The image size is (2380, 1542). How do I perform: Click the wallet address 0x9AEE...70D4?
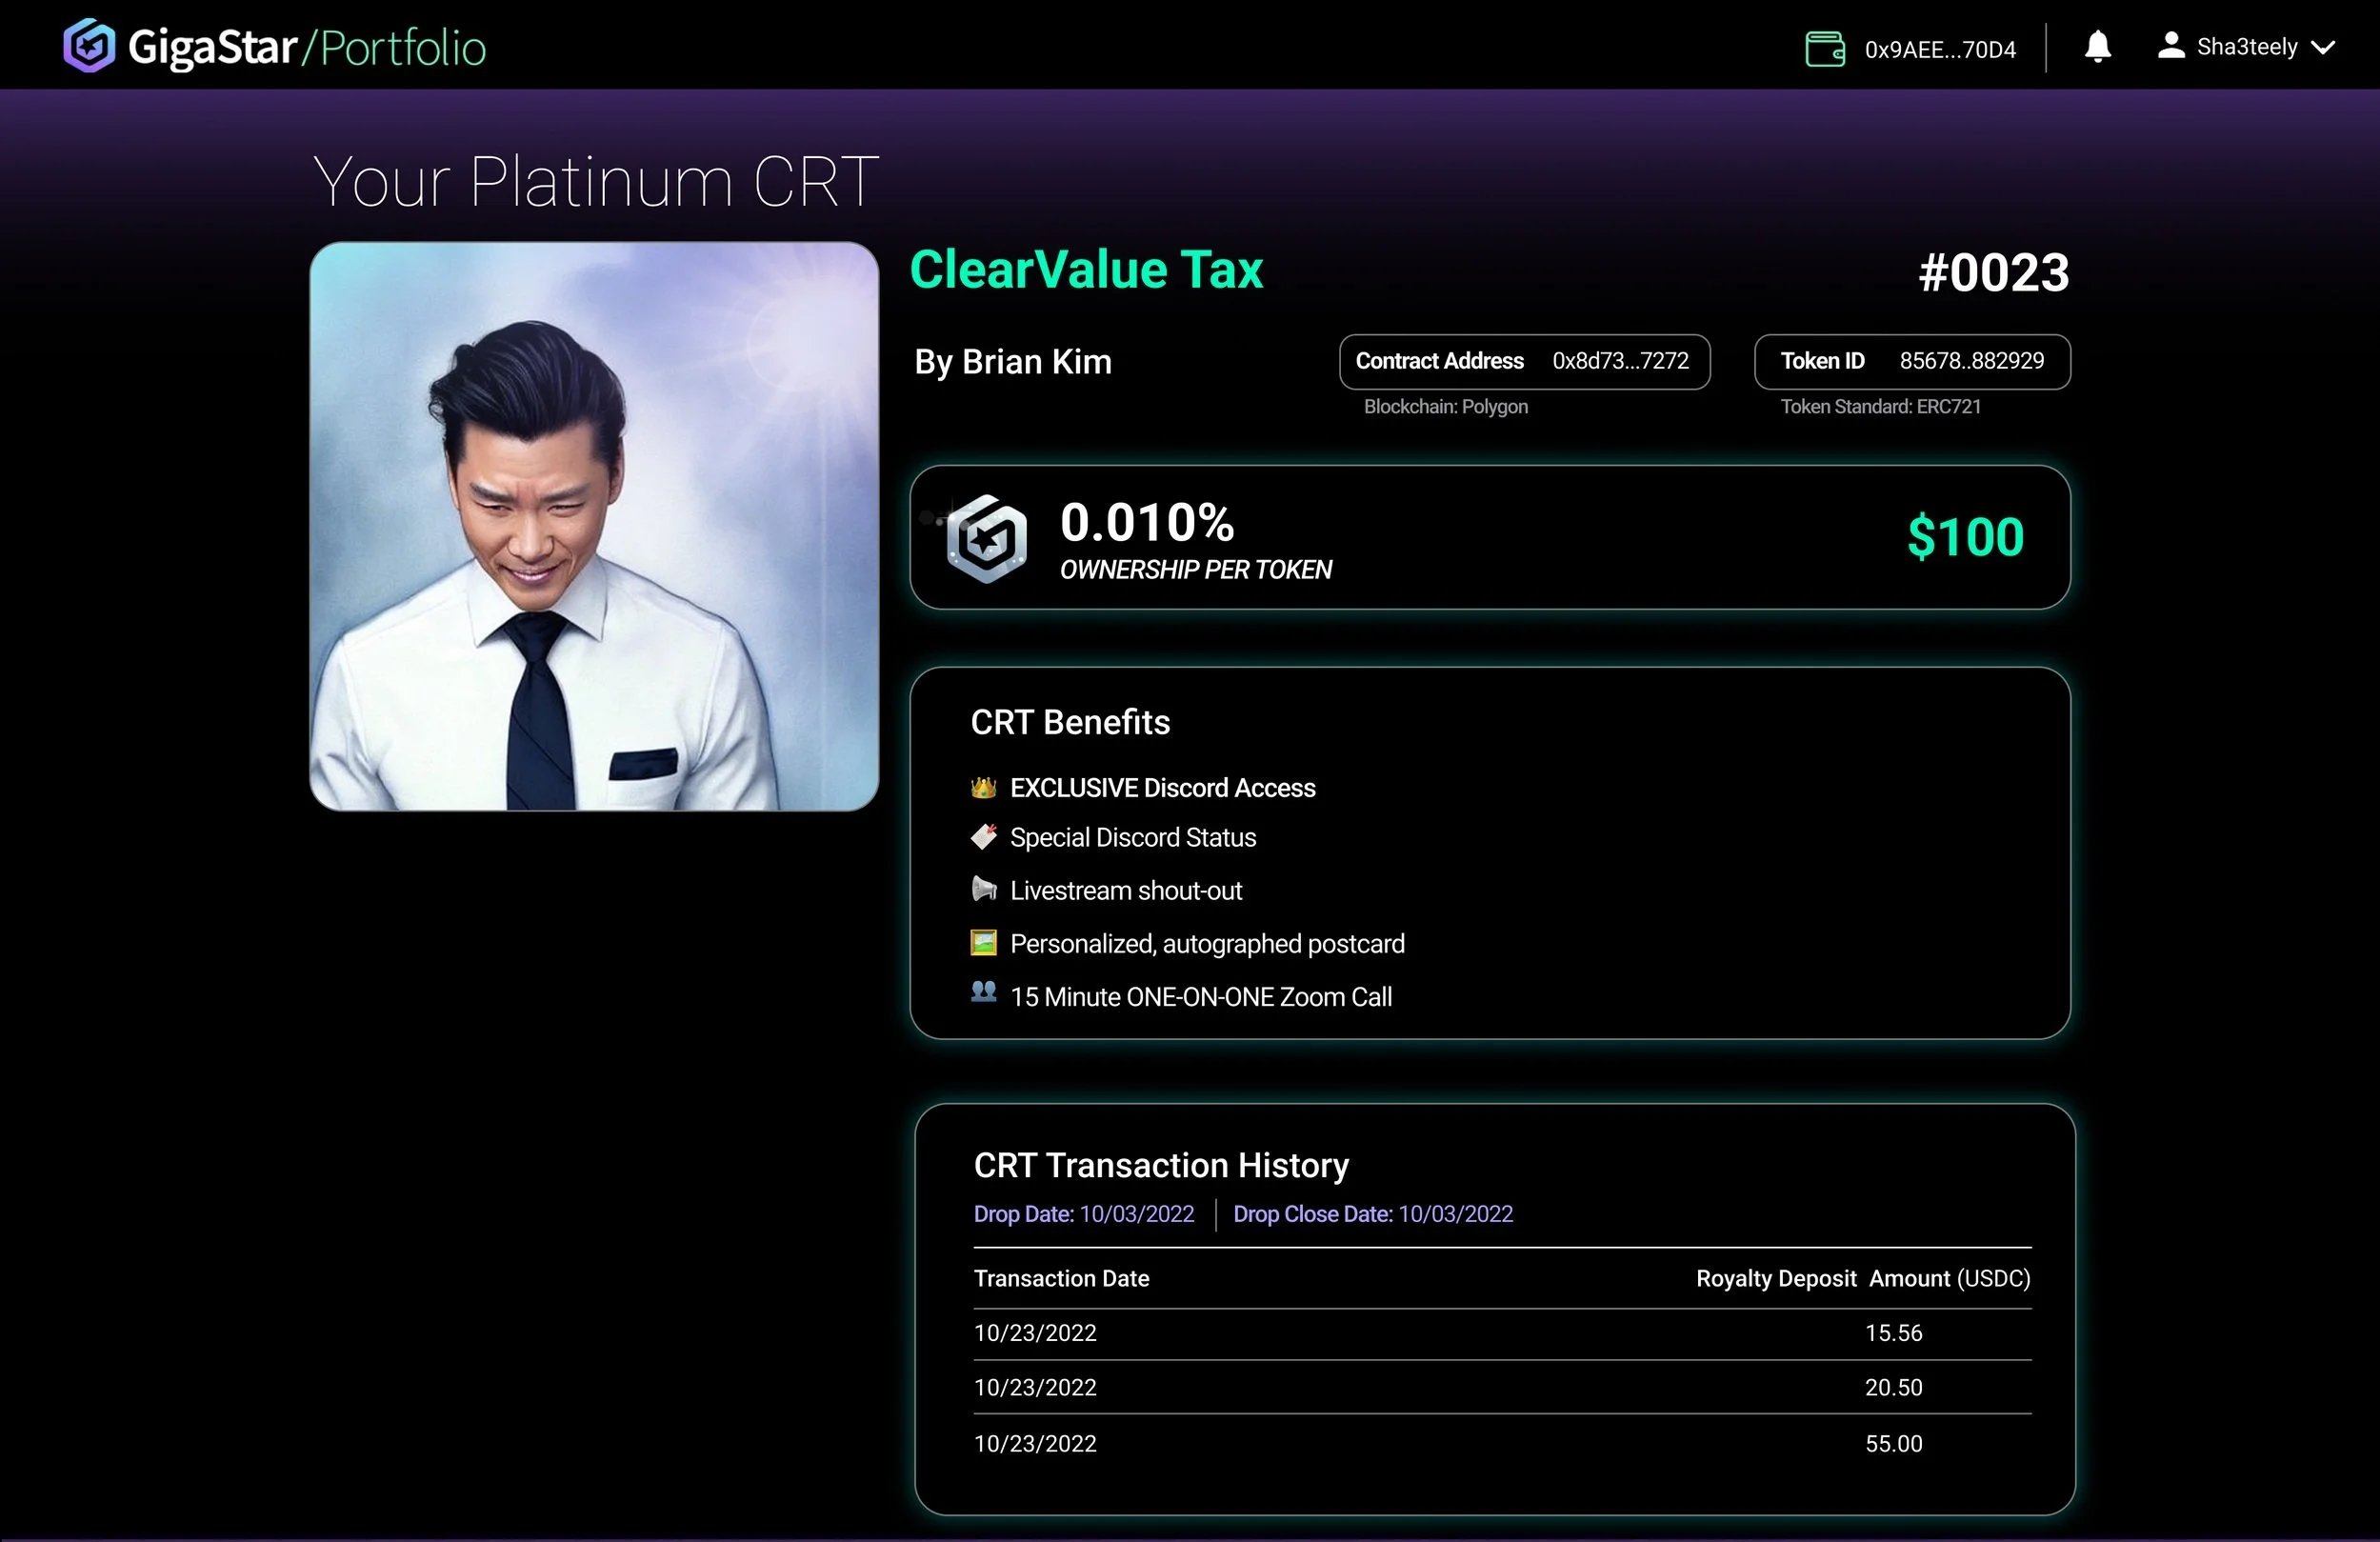tap(1939, 49)
